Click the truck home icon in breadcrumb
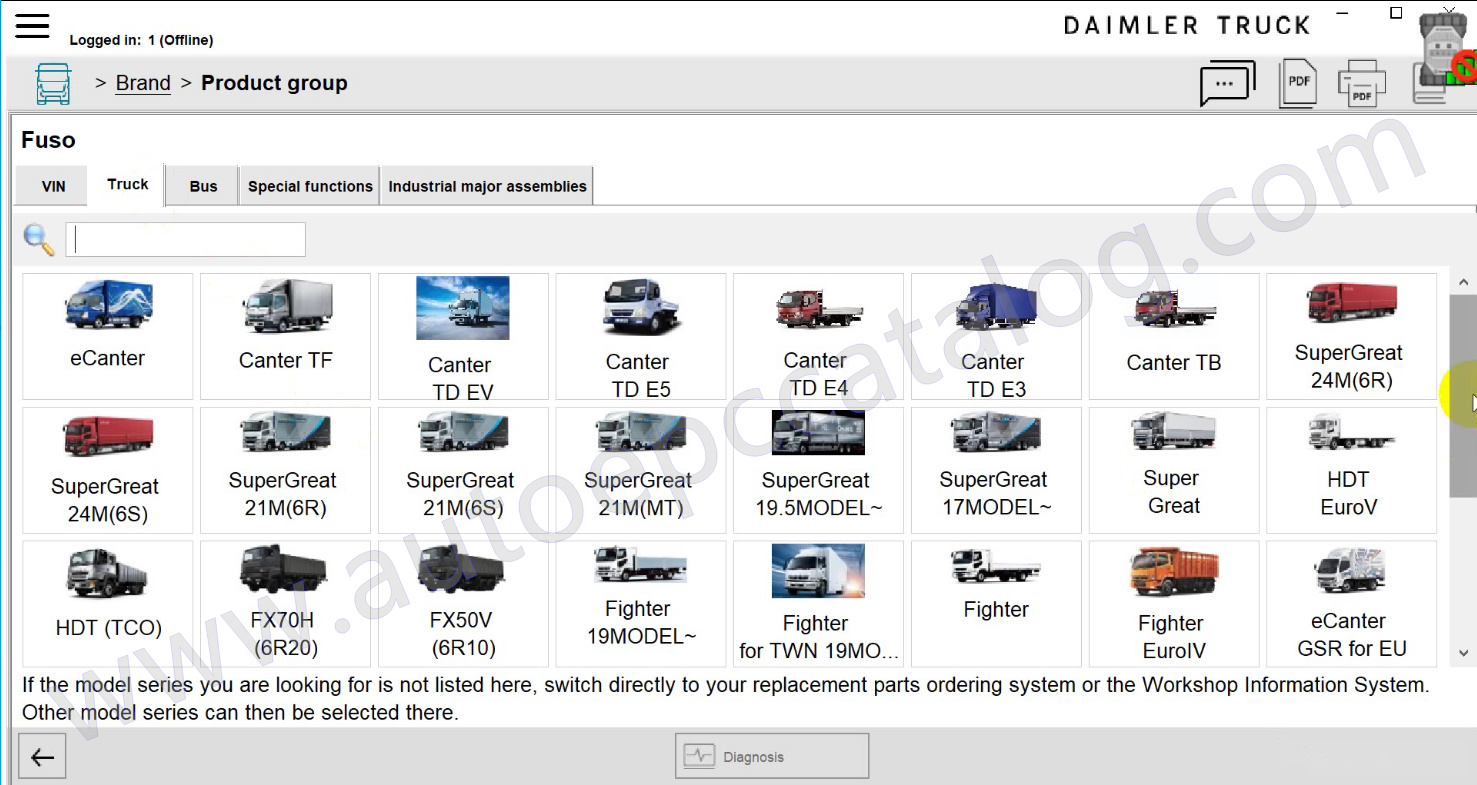The height and width of the screenshot is (785, 1477). click(53, 84)
